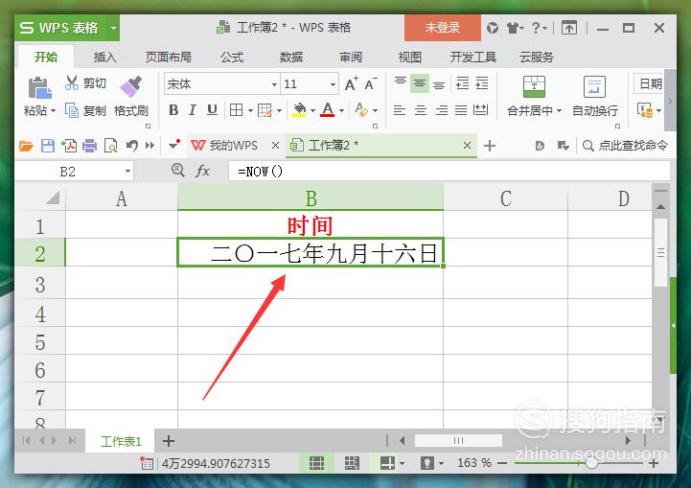Zoom in with the plus button
Viewport: 691px width, 488px height.
click(654, 463)
